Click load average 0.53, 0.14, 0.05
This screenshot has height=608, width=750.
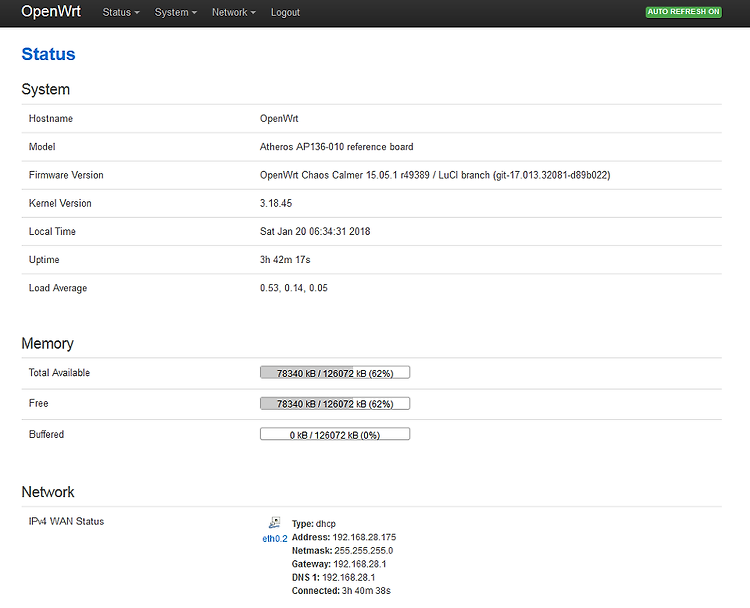point(294,288)
